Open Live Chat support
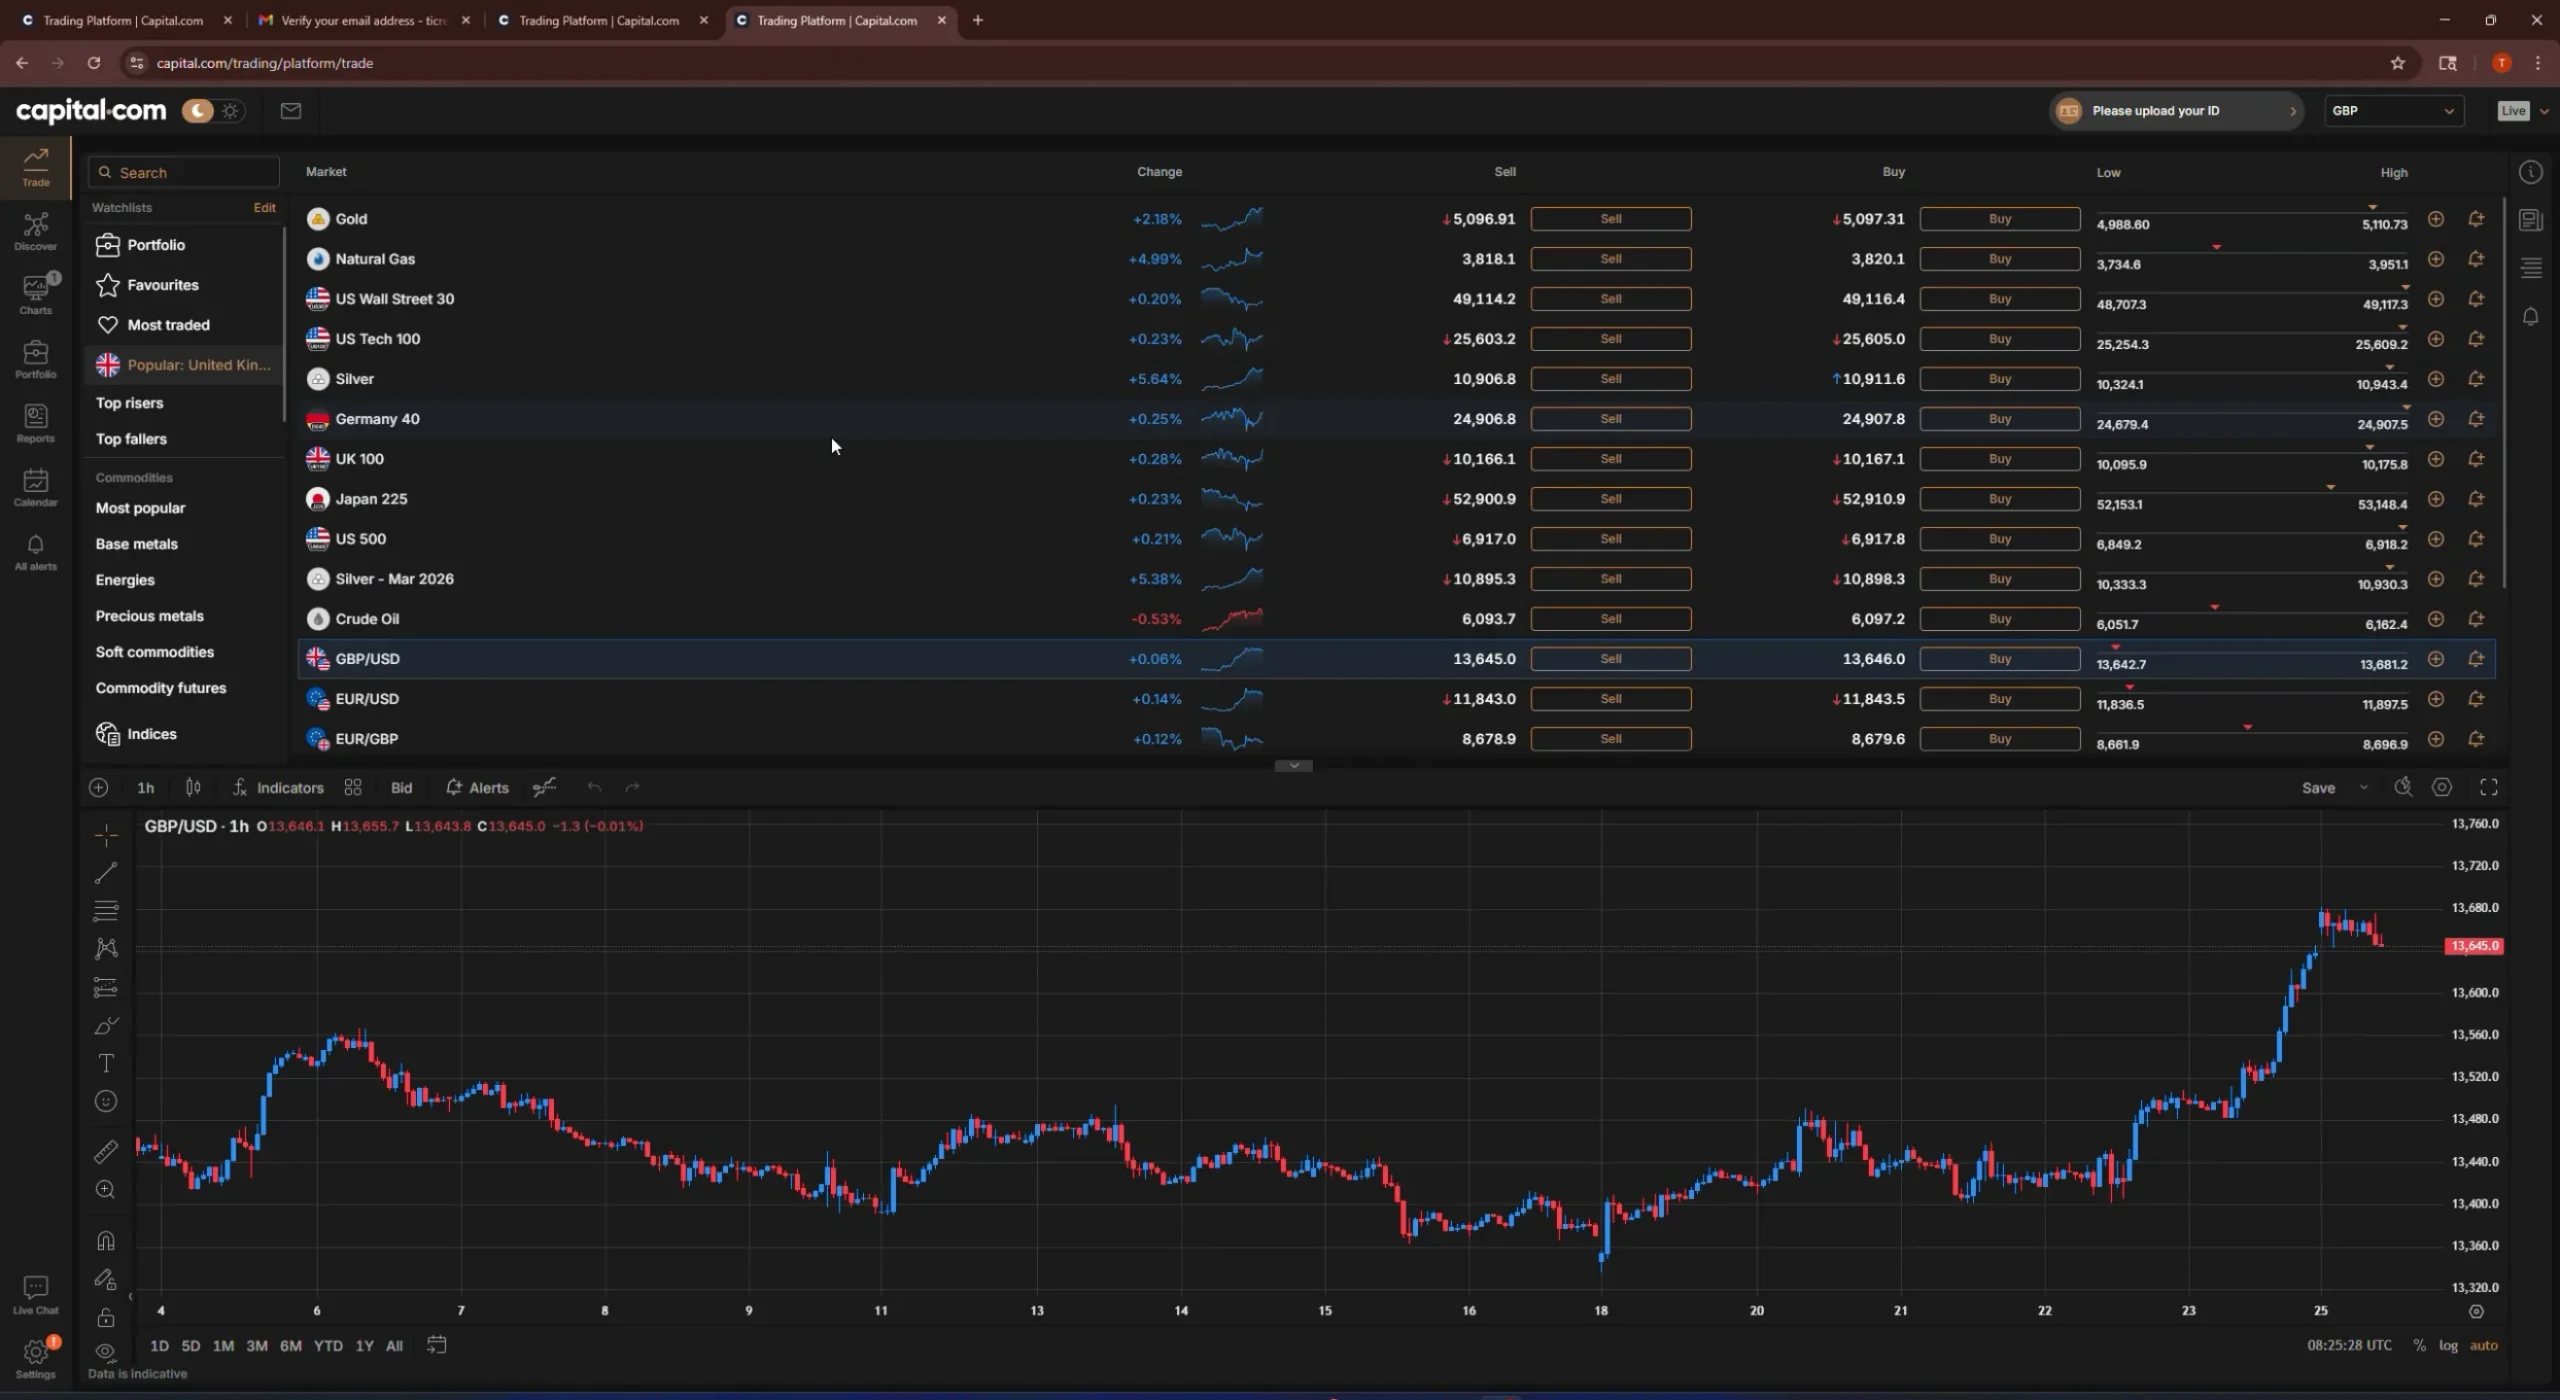This screenshot has height=1400, width=2560. click(x=36, y=1296)
